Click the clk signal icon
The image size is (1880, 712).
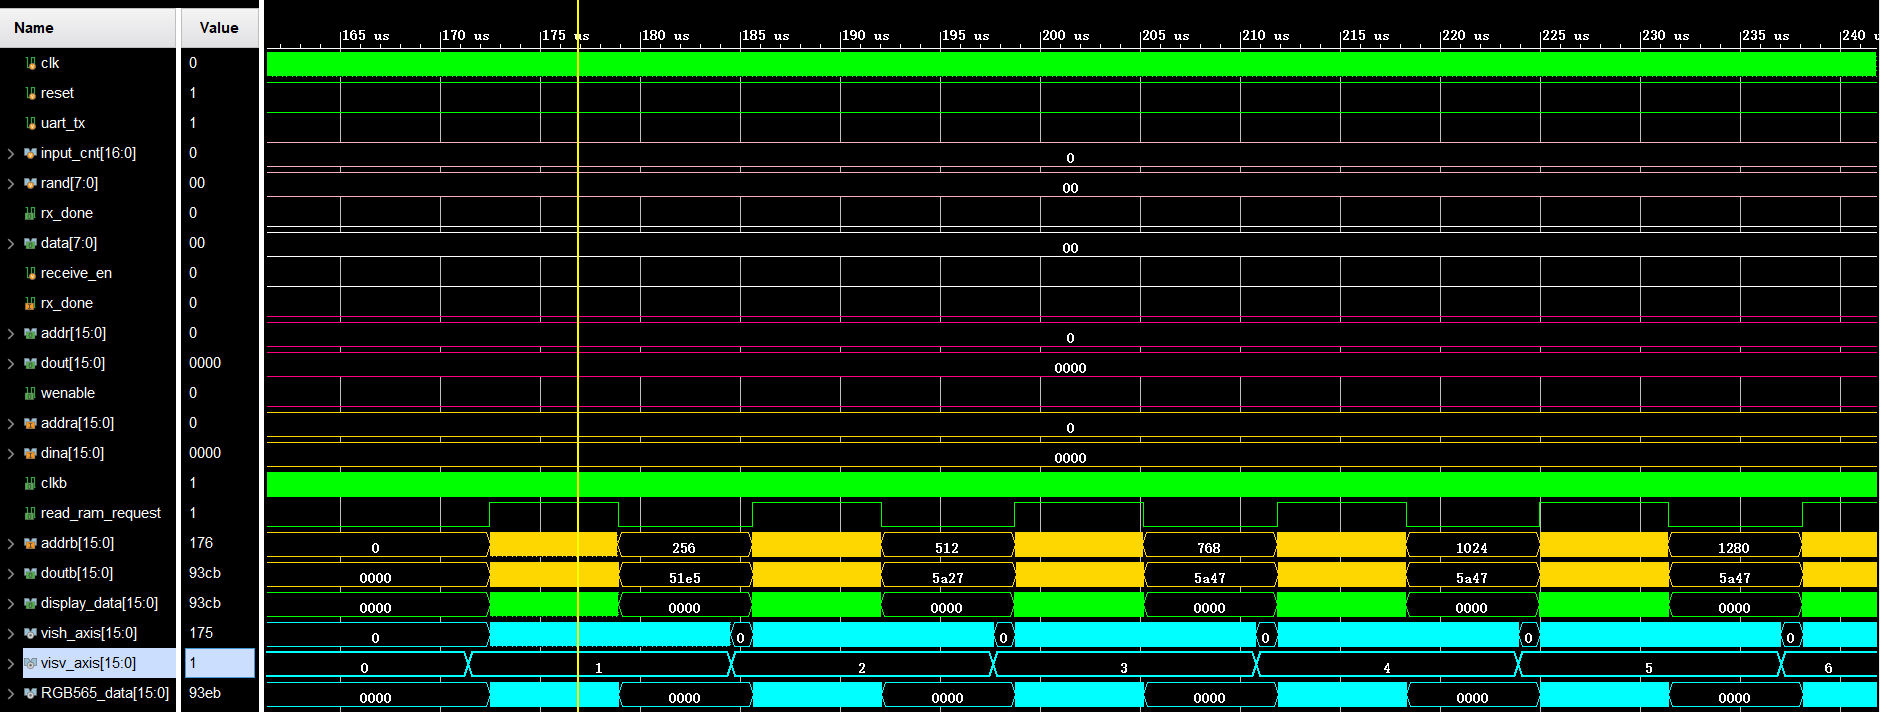[x=30, y=63]
